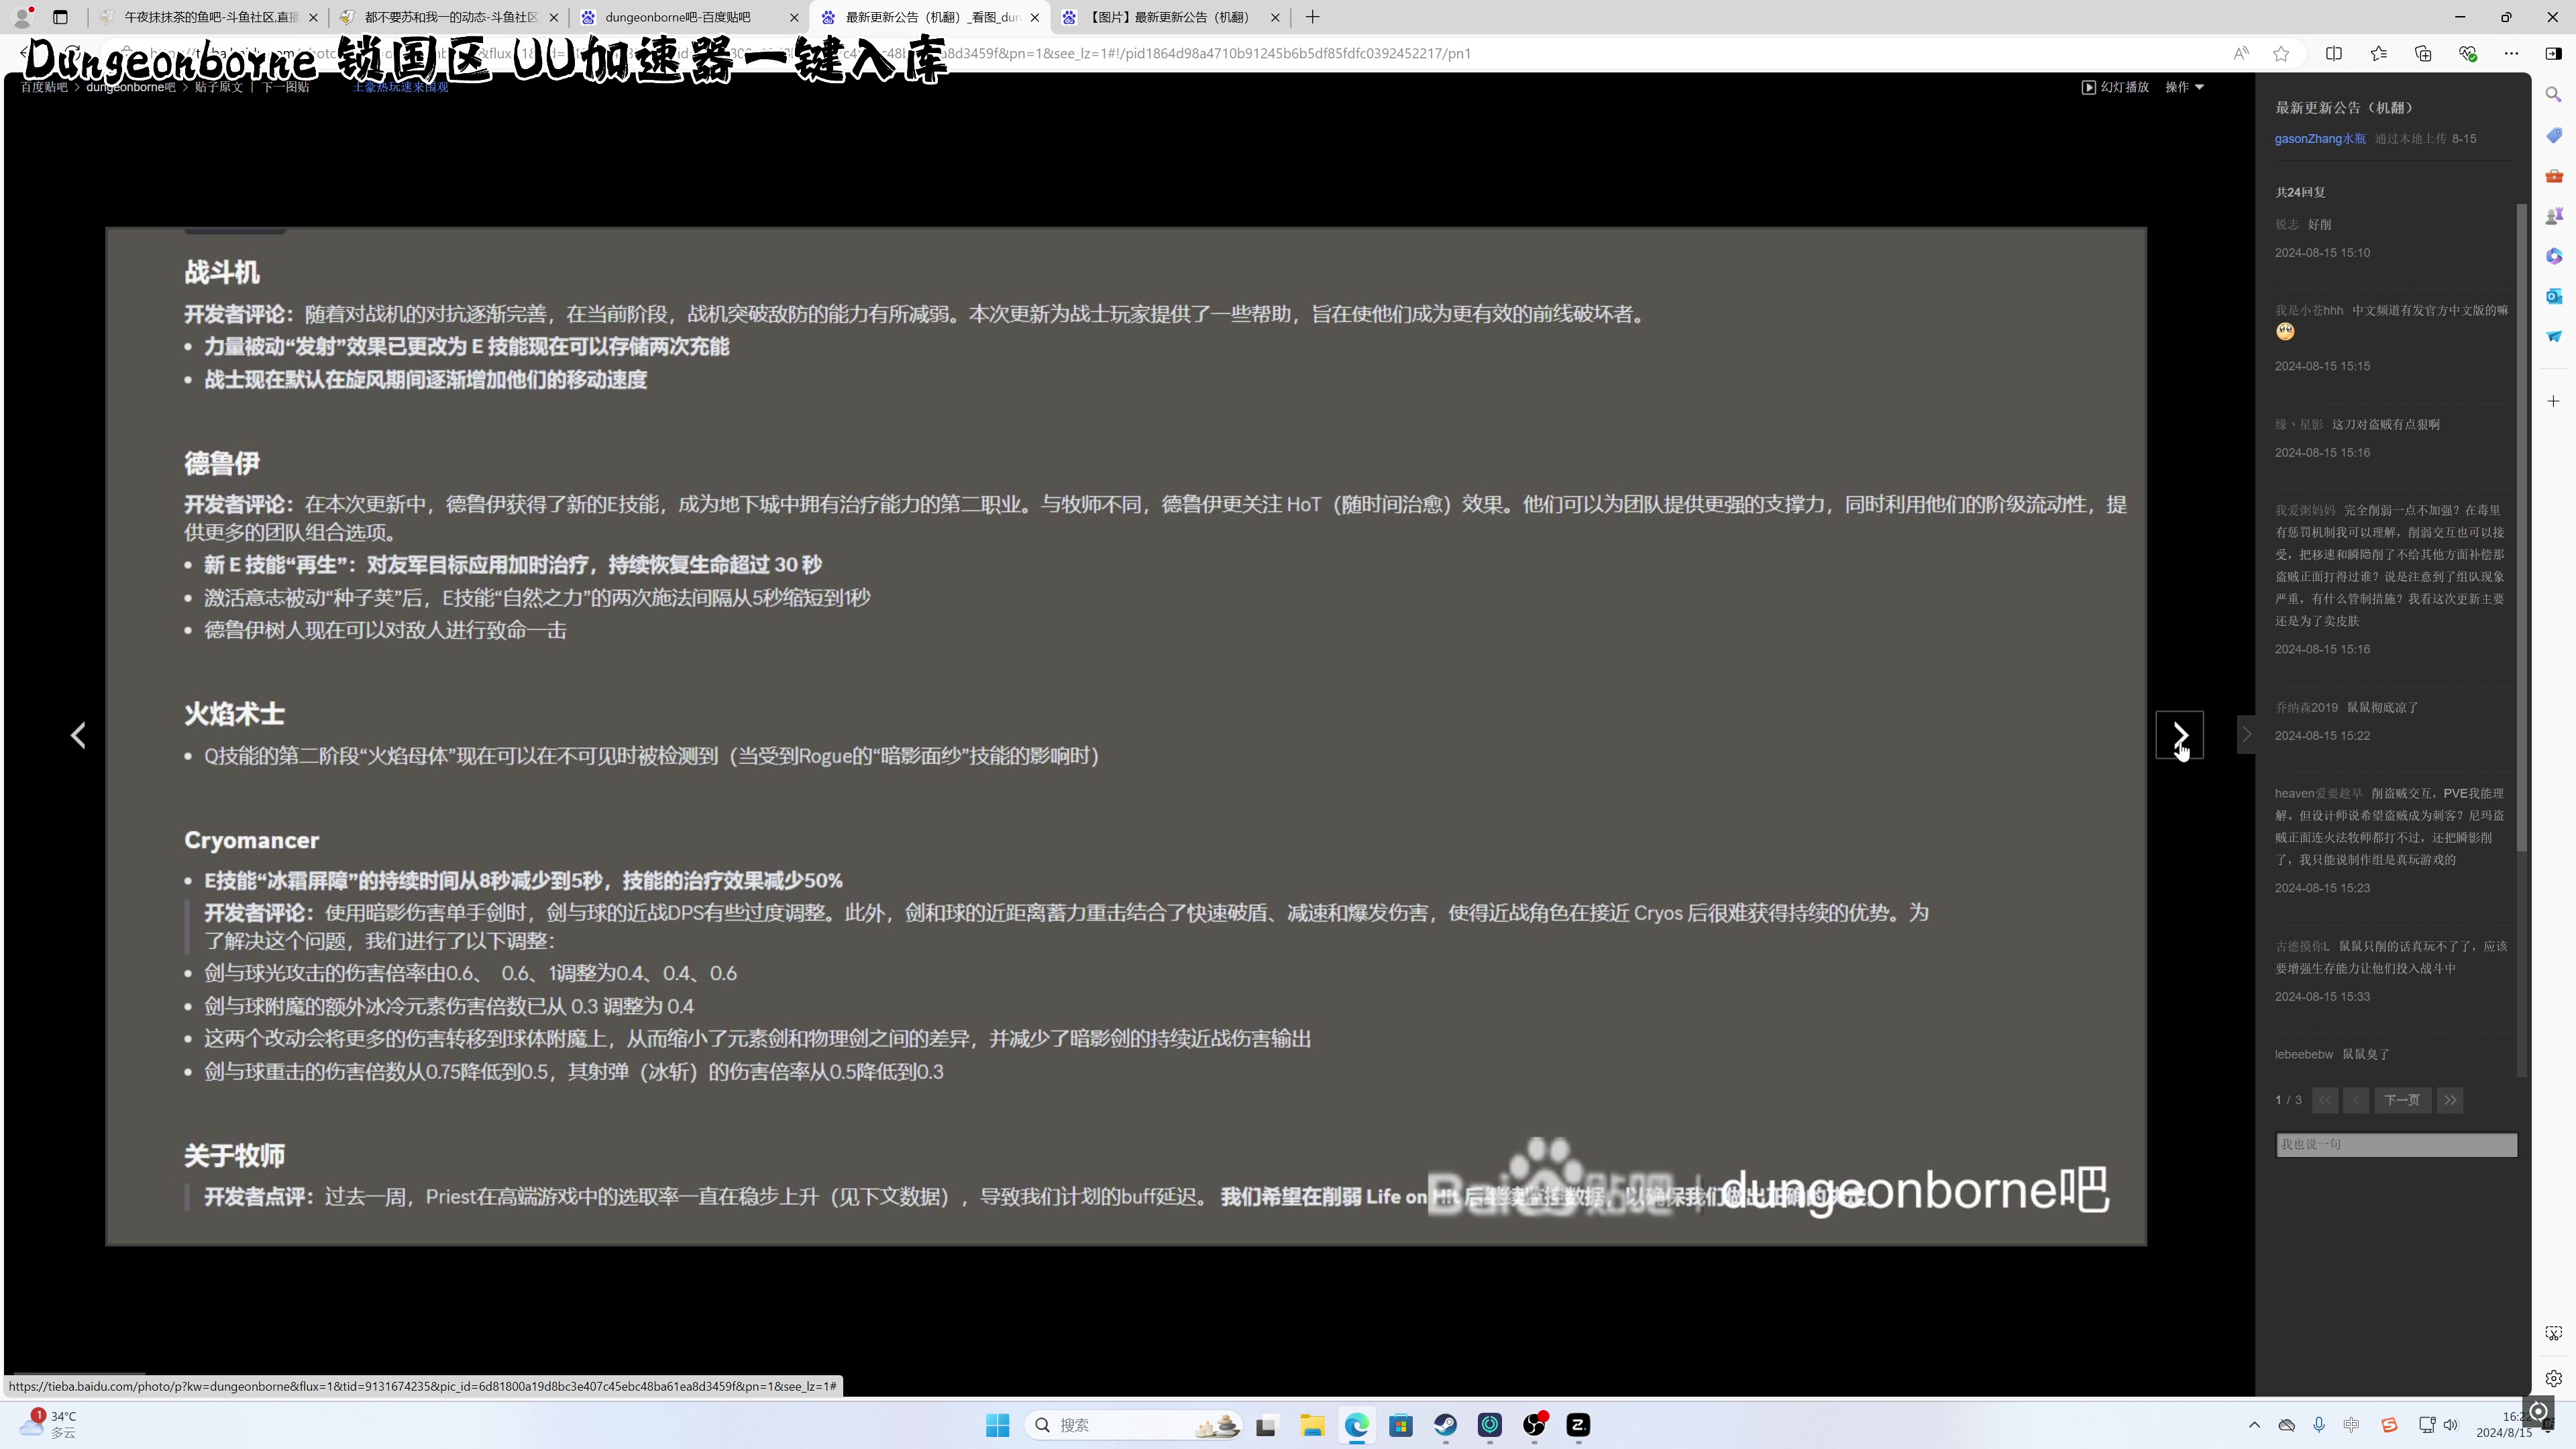Screen dimensions: 2576x1449
Task: Open browser profile avatar
Action: point(22,17)
